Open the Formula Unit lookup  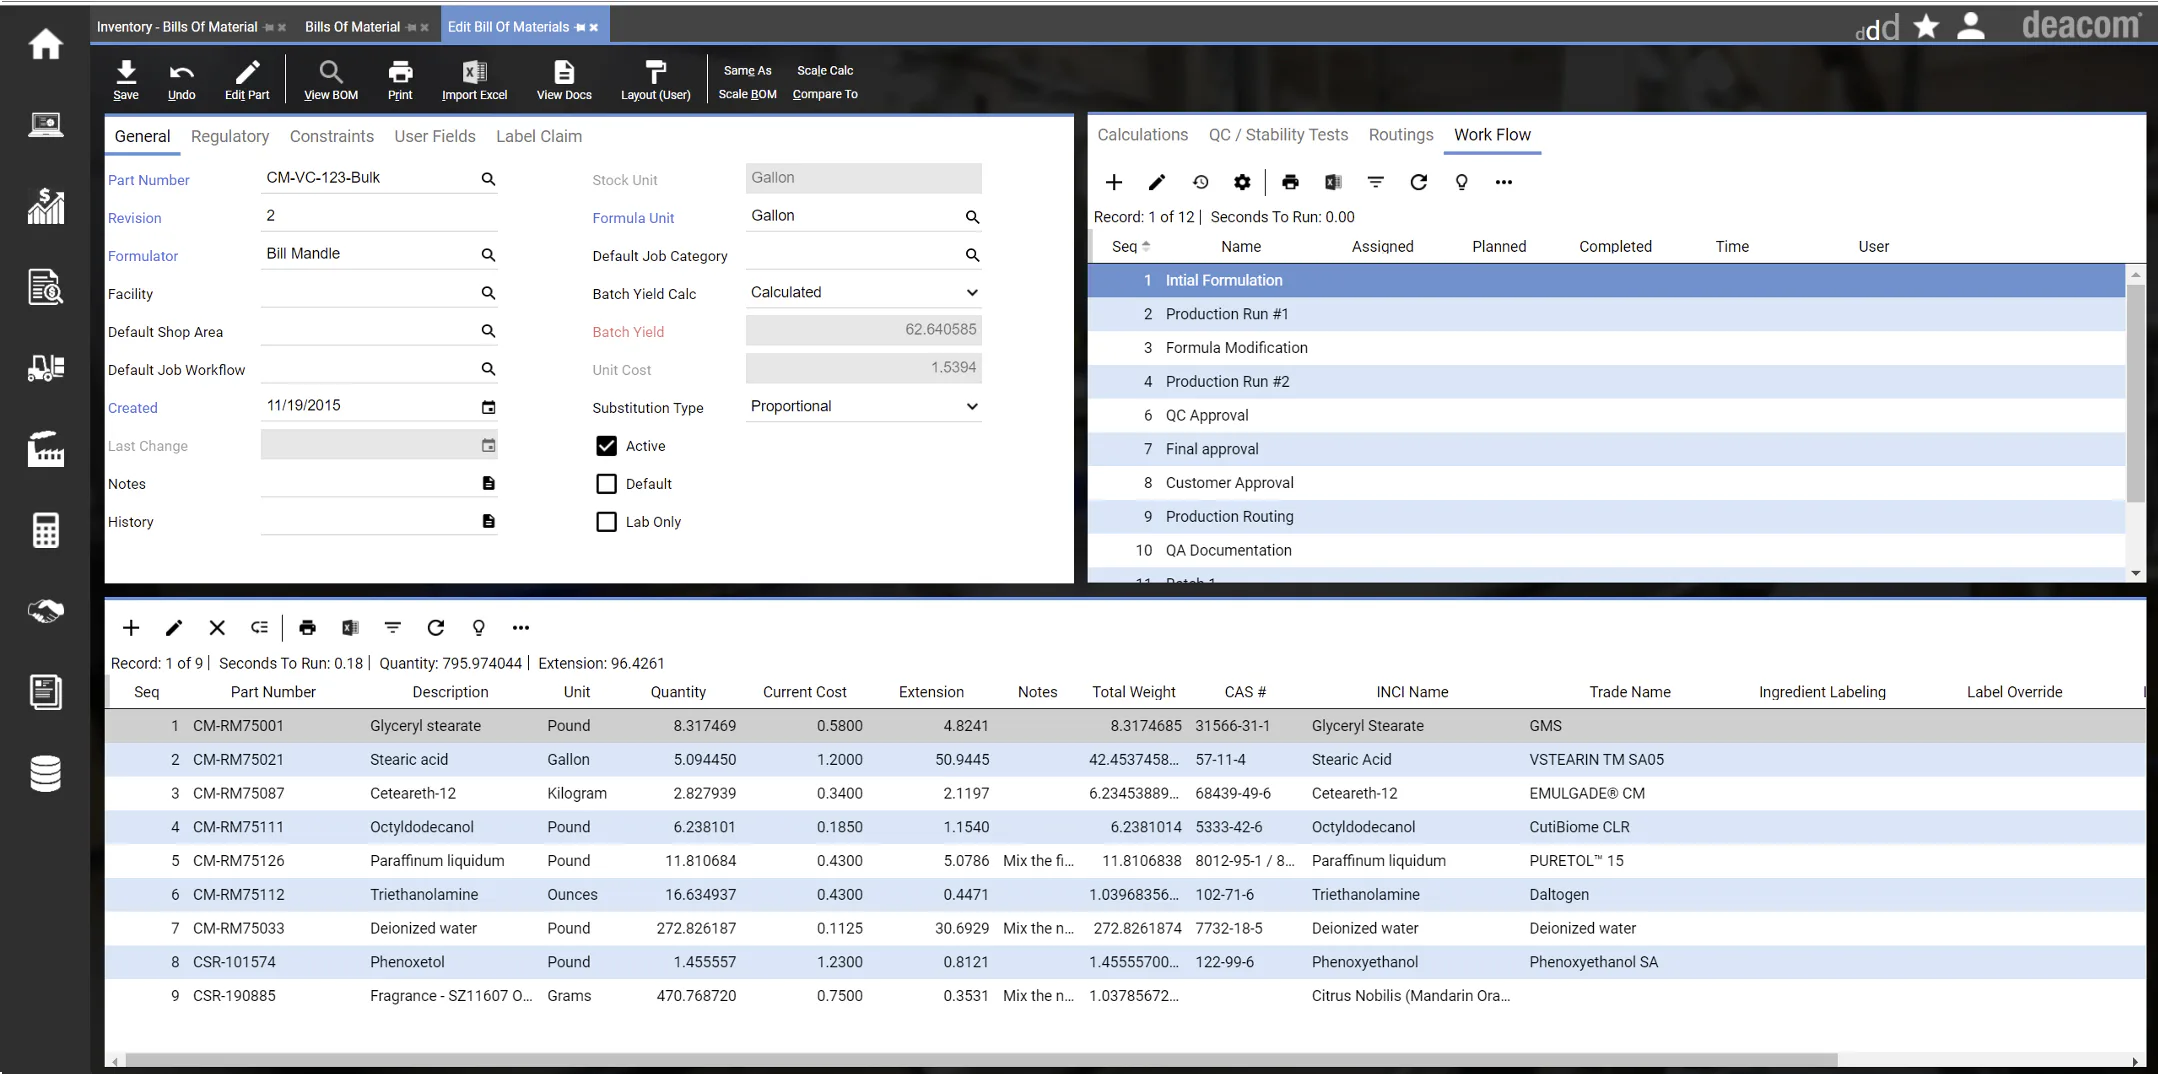[971, 216]
